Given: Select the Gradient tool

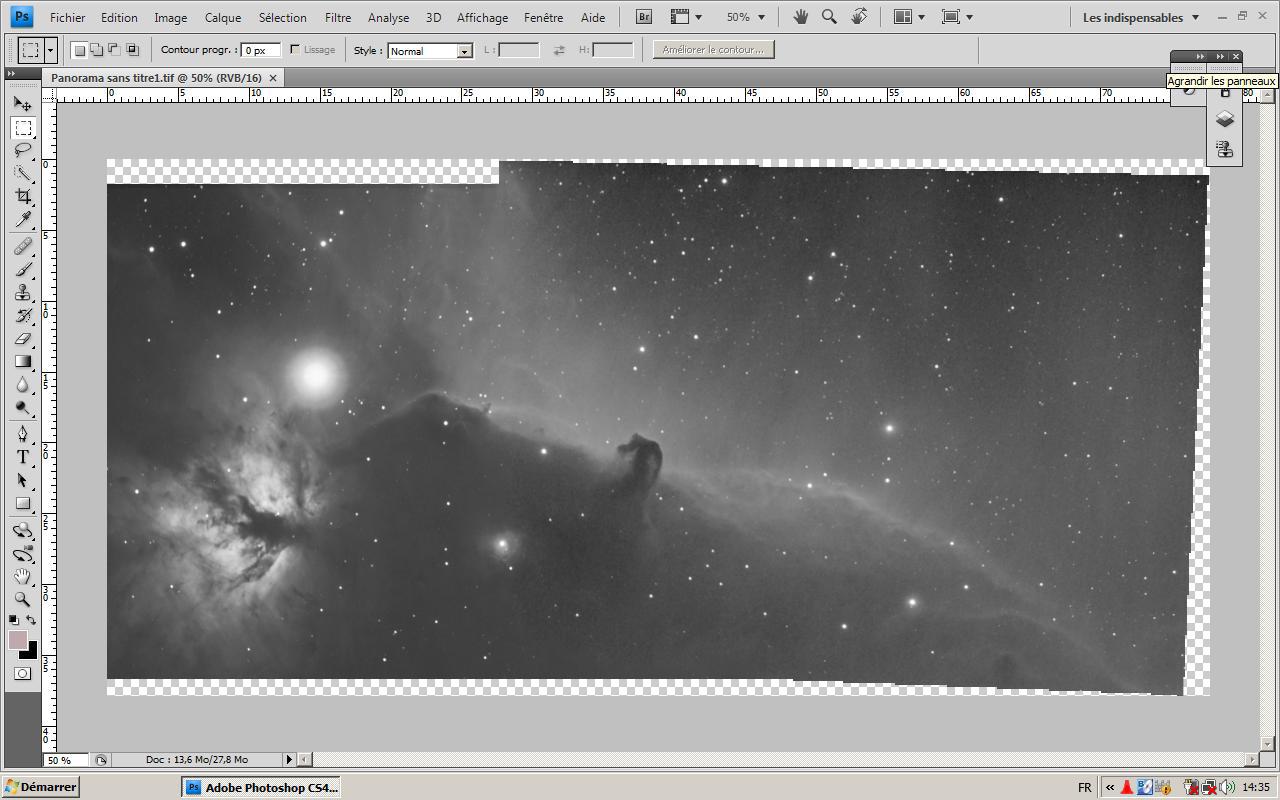Looking at the screenshot, I should (22, 362).
